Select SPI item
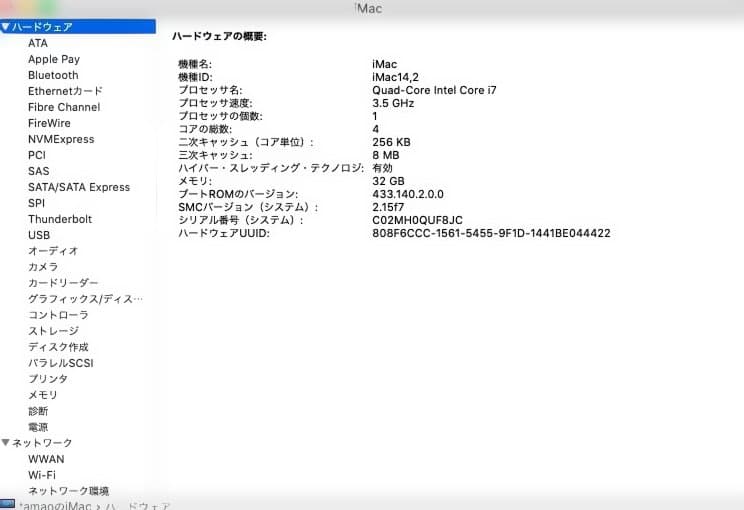744x510 pixels. coord(37,203)
